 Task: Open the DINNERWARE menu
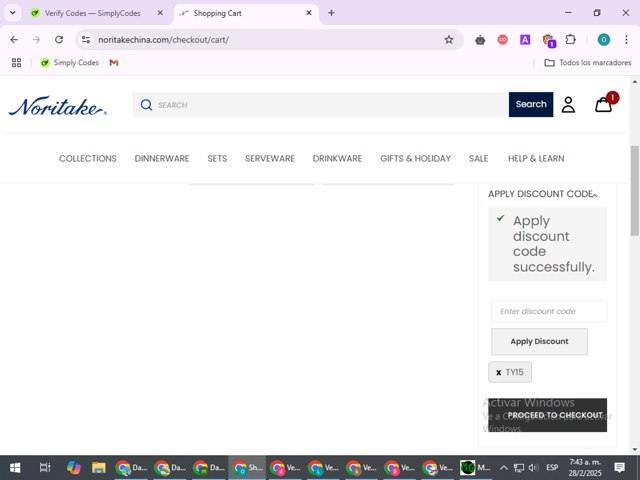click(162, 158)
